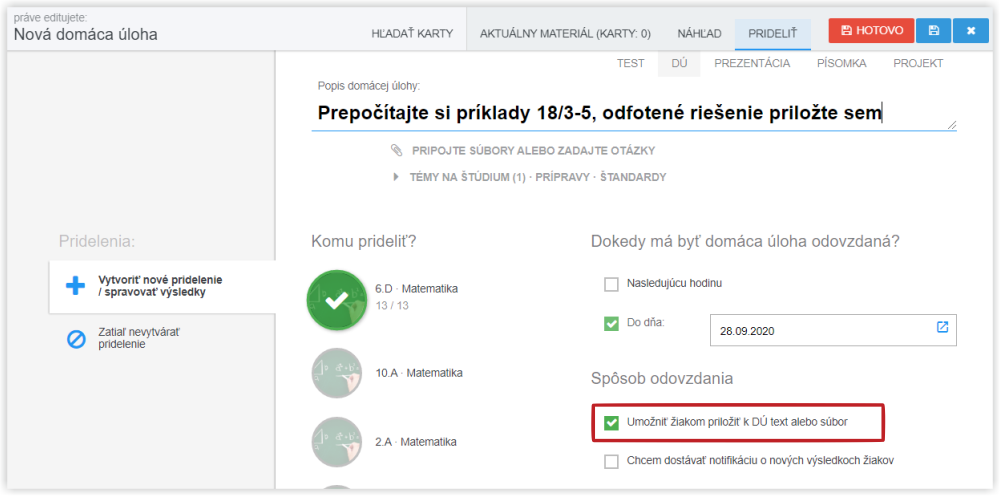1000x496 pixels.
Task: Expand the Témy na štúdium triangle
Action: pos(397,177)
